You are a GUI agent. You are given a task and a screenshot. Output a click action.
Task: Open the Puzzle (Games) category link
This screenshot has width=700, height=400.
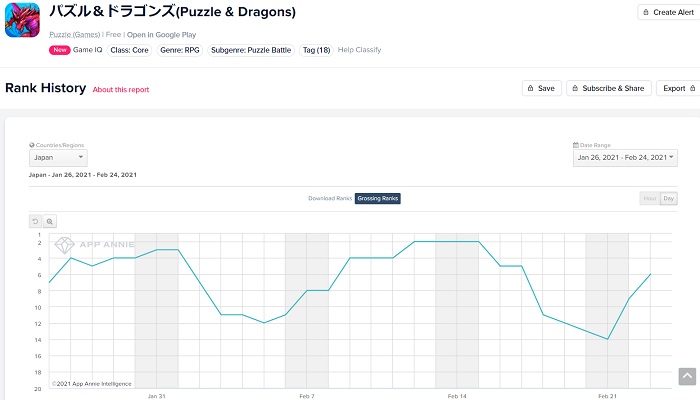pyautogui.click(x=75, y=35)
